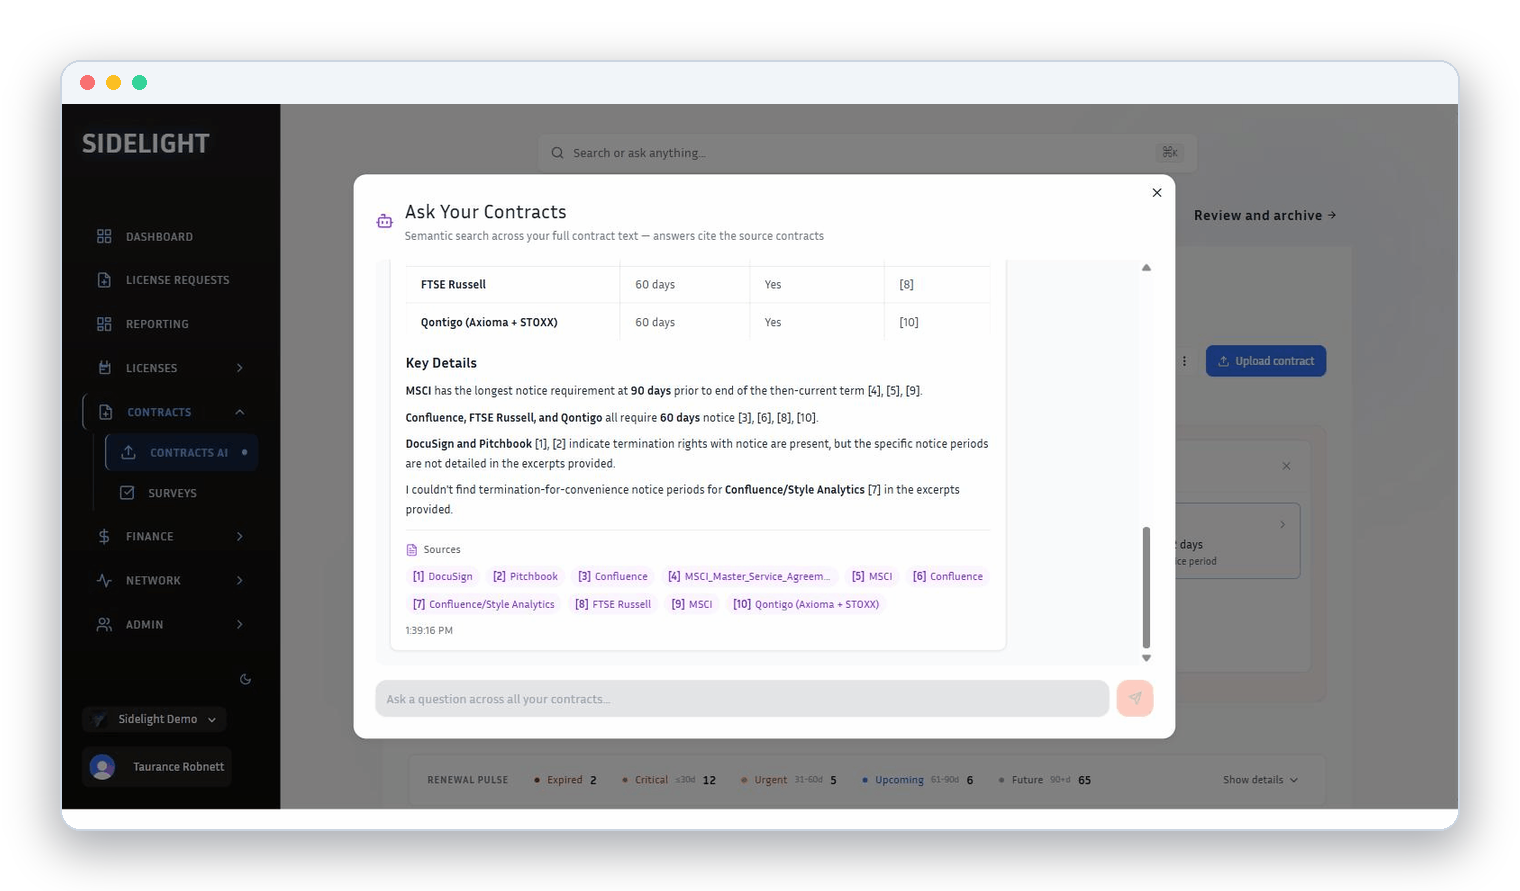This screenshot has width=1520, height=891.
Task: Click the Network activity icon
Action: click(104, 581)
